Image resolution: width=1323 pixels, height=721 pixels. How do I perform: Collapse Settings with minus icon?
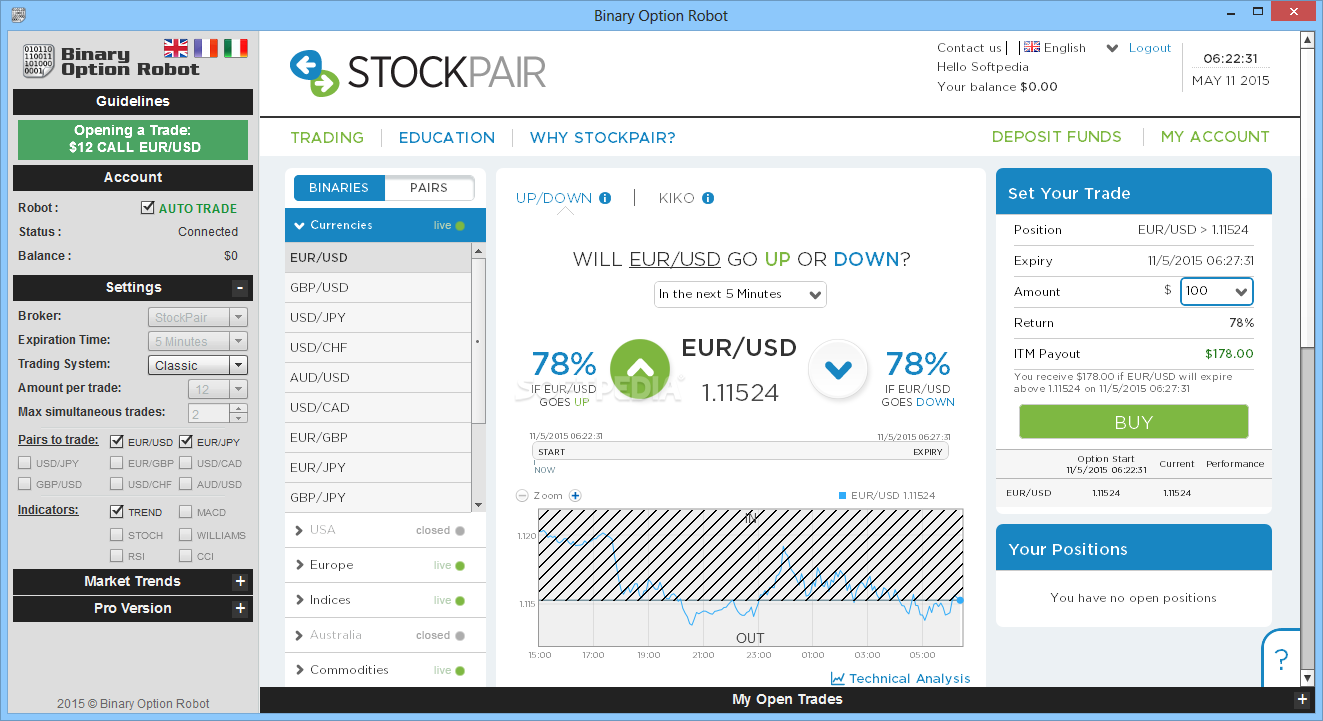tap(240, 288)
